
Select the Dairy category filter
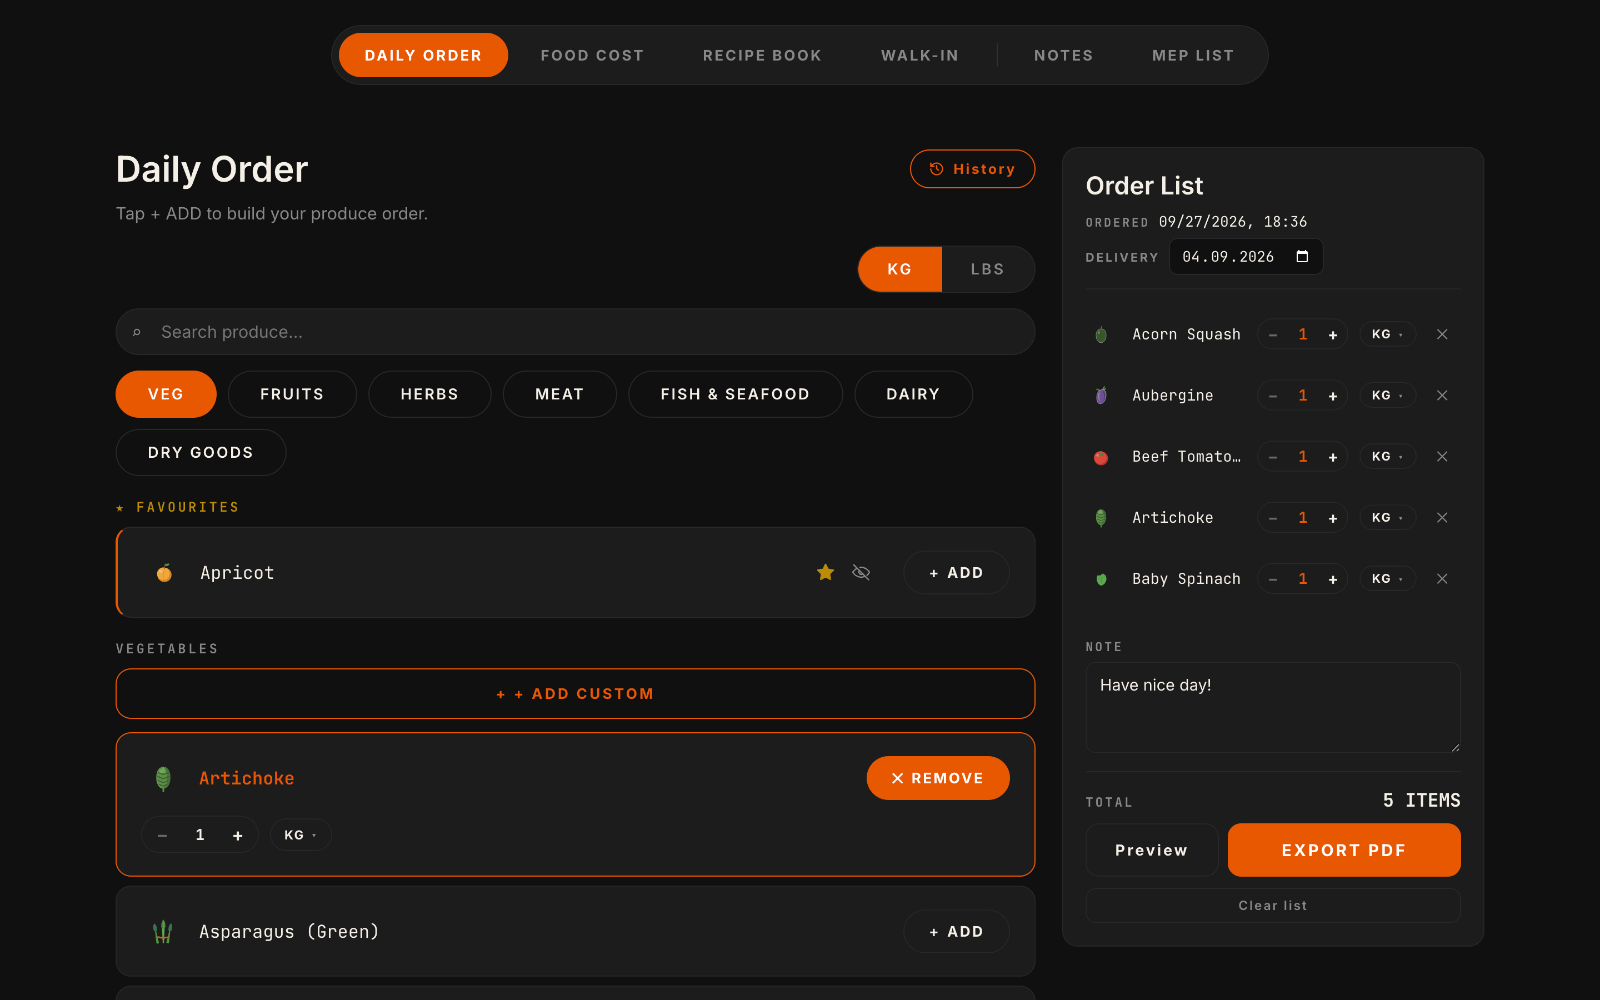(x=913, y=394)
